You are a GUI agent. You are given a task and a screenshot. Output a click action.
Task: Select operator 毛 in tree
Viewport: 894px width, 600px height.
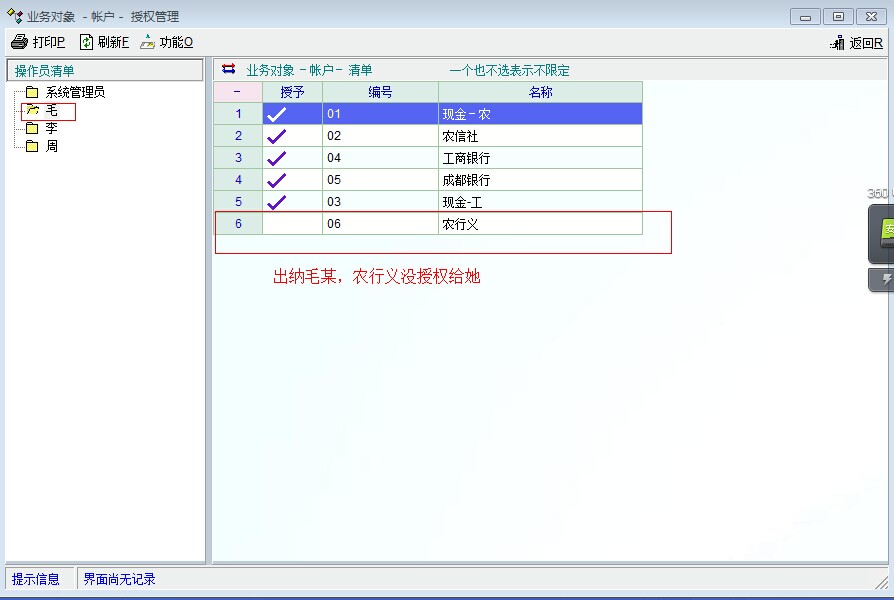click(x=51, y=110)
